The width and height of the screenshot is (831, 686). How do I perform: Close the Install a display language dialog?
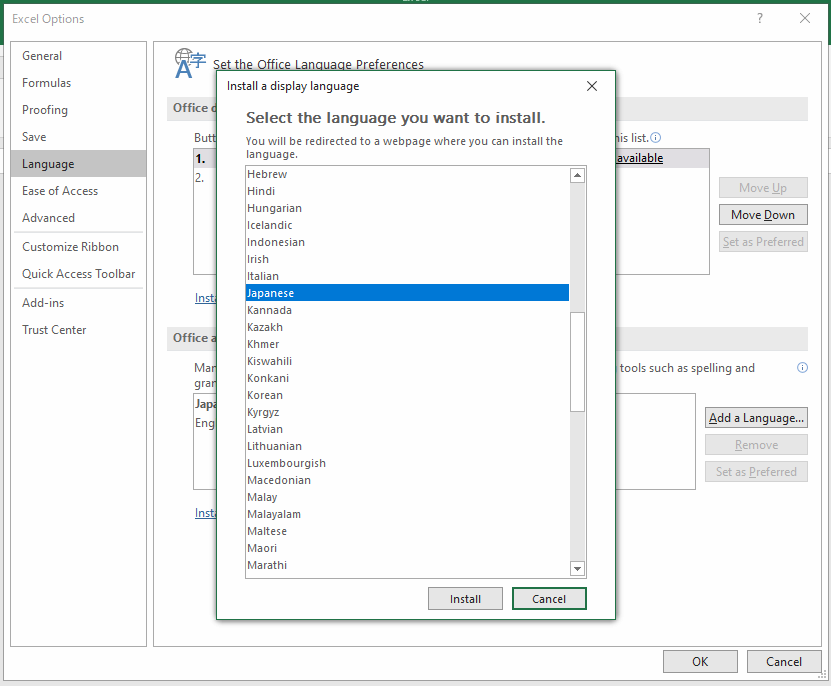592,86
